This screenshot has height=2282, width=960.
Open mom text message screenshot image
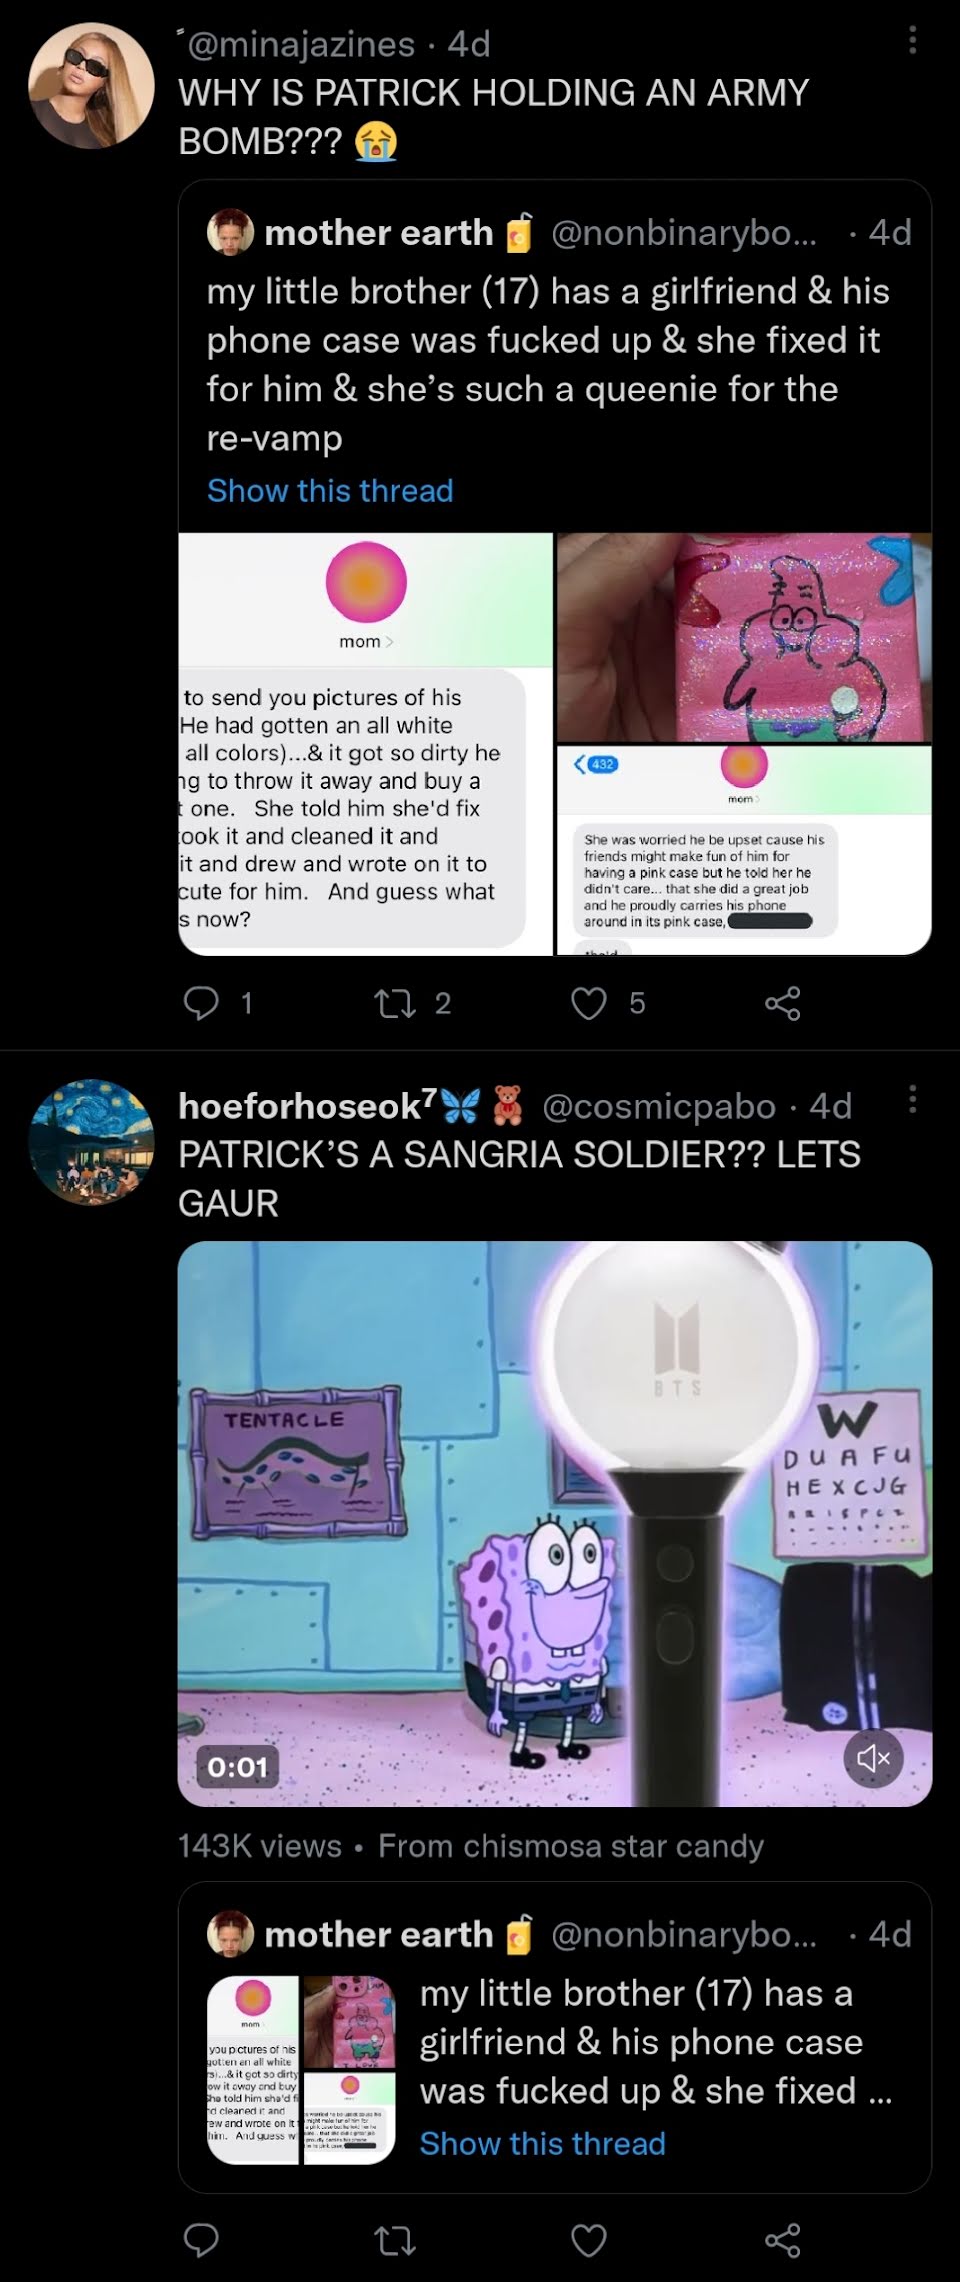coord(366,744)
